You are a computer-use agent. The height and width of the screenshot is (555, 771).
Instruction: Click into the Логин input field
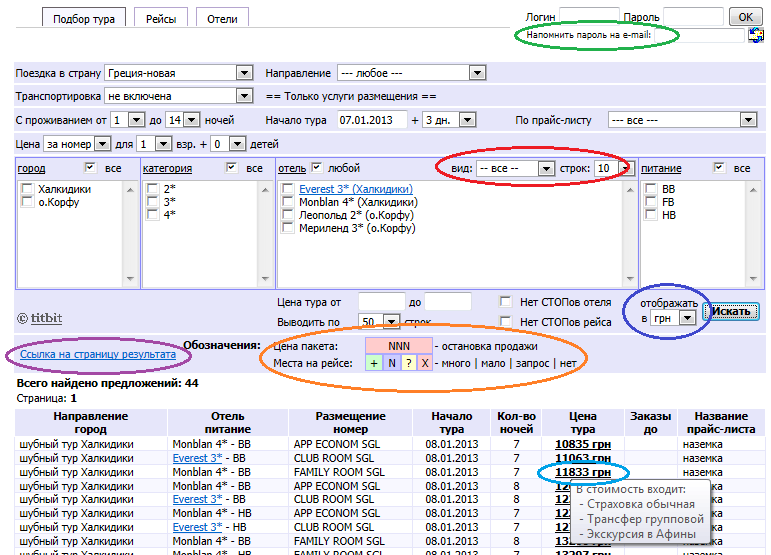(589, 17)
